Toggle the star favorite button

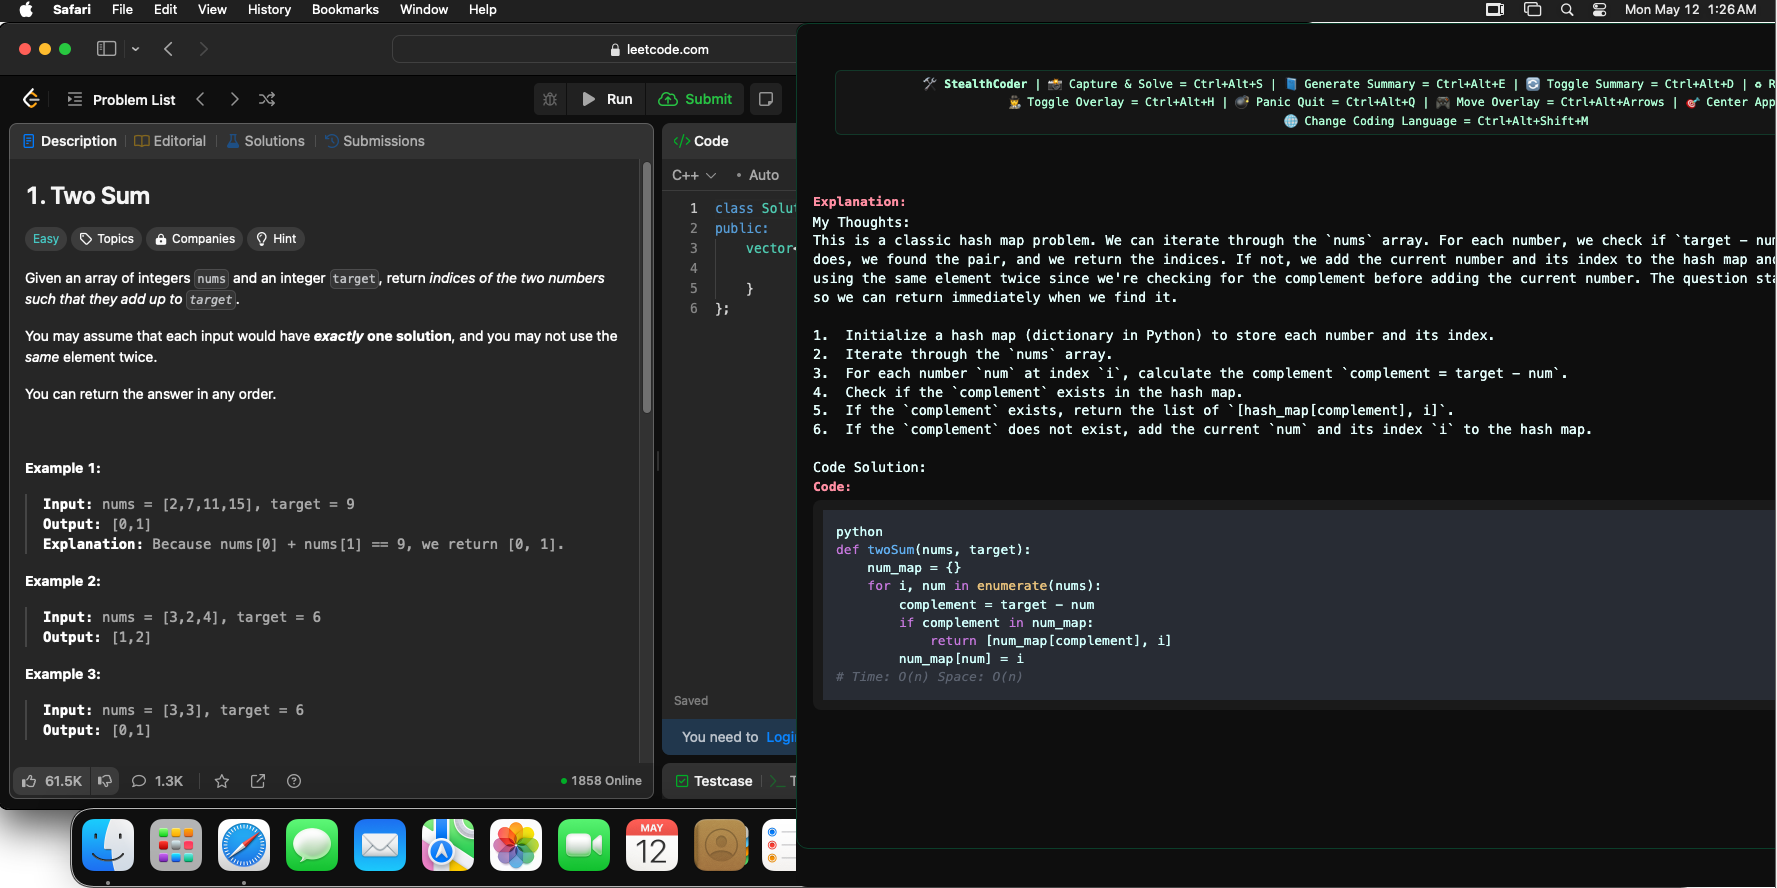[222, 781]
